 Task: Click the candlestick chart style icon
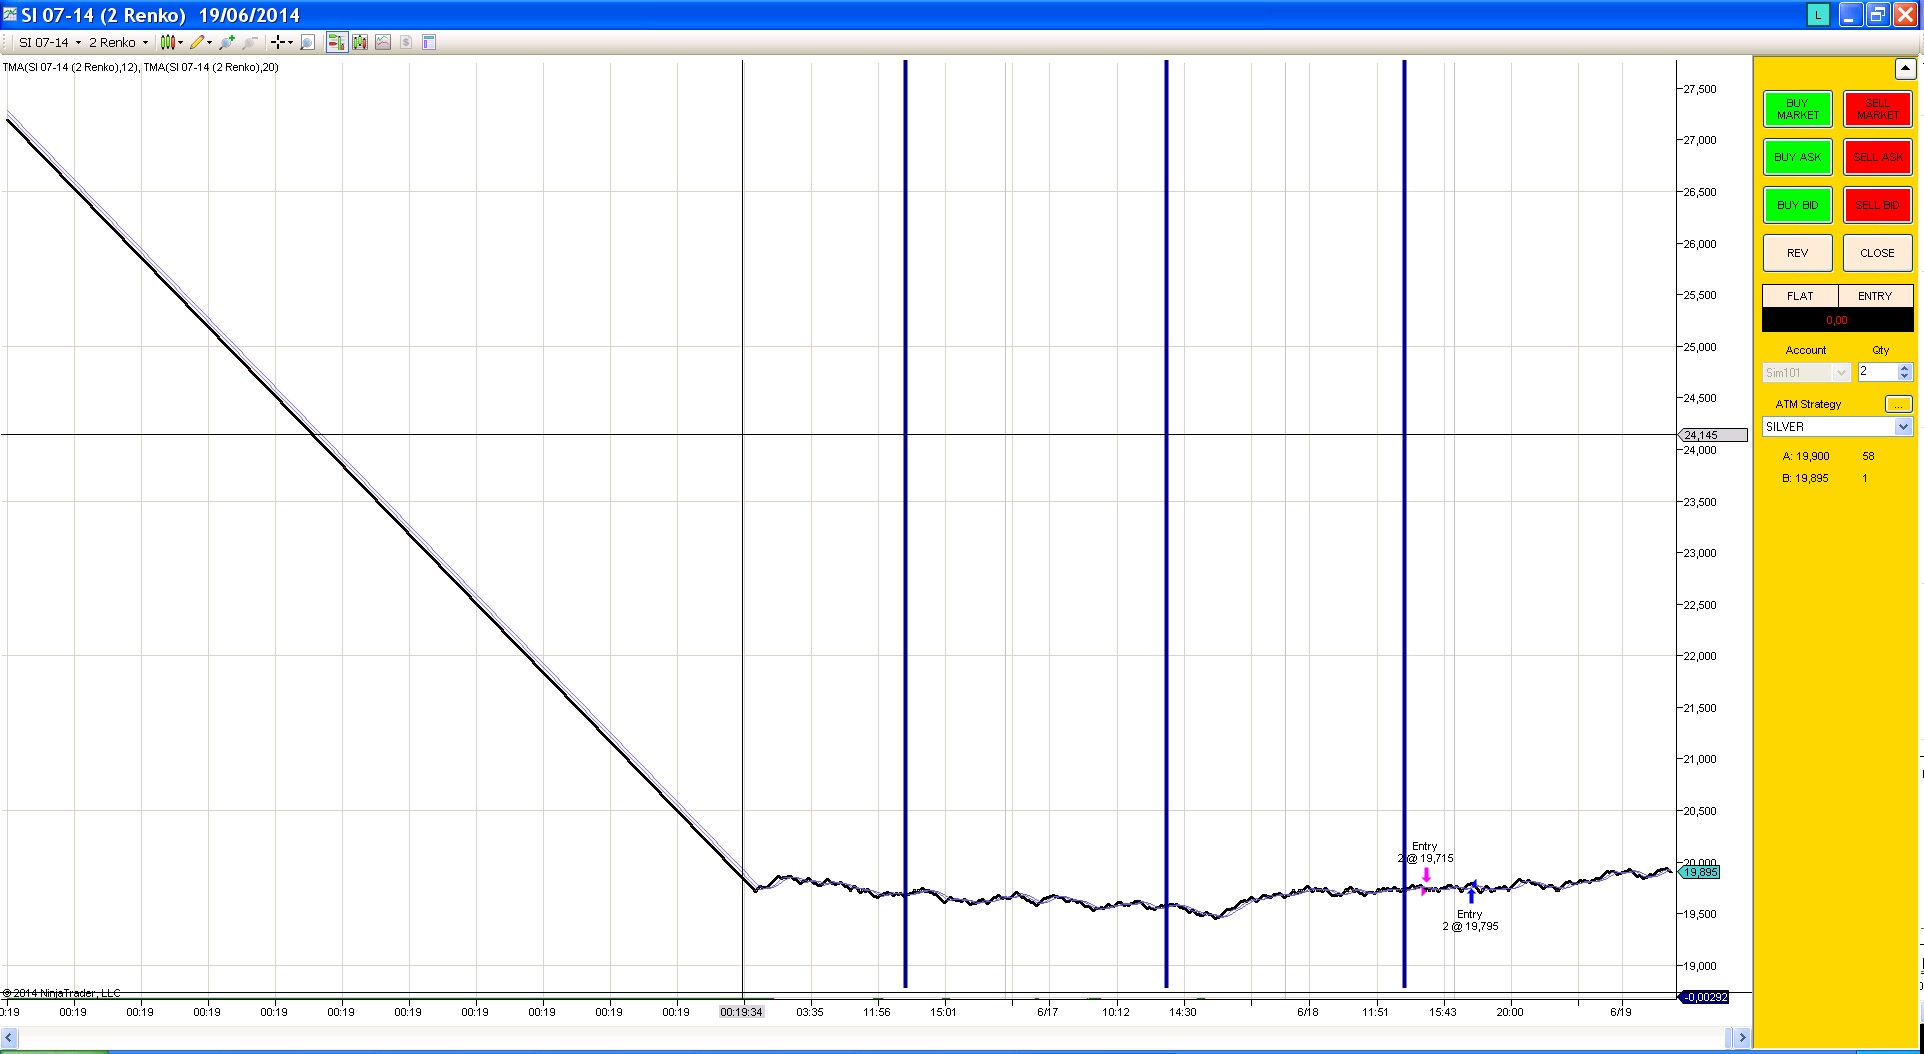pyautogui.click(x=168, y=42)
